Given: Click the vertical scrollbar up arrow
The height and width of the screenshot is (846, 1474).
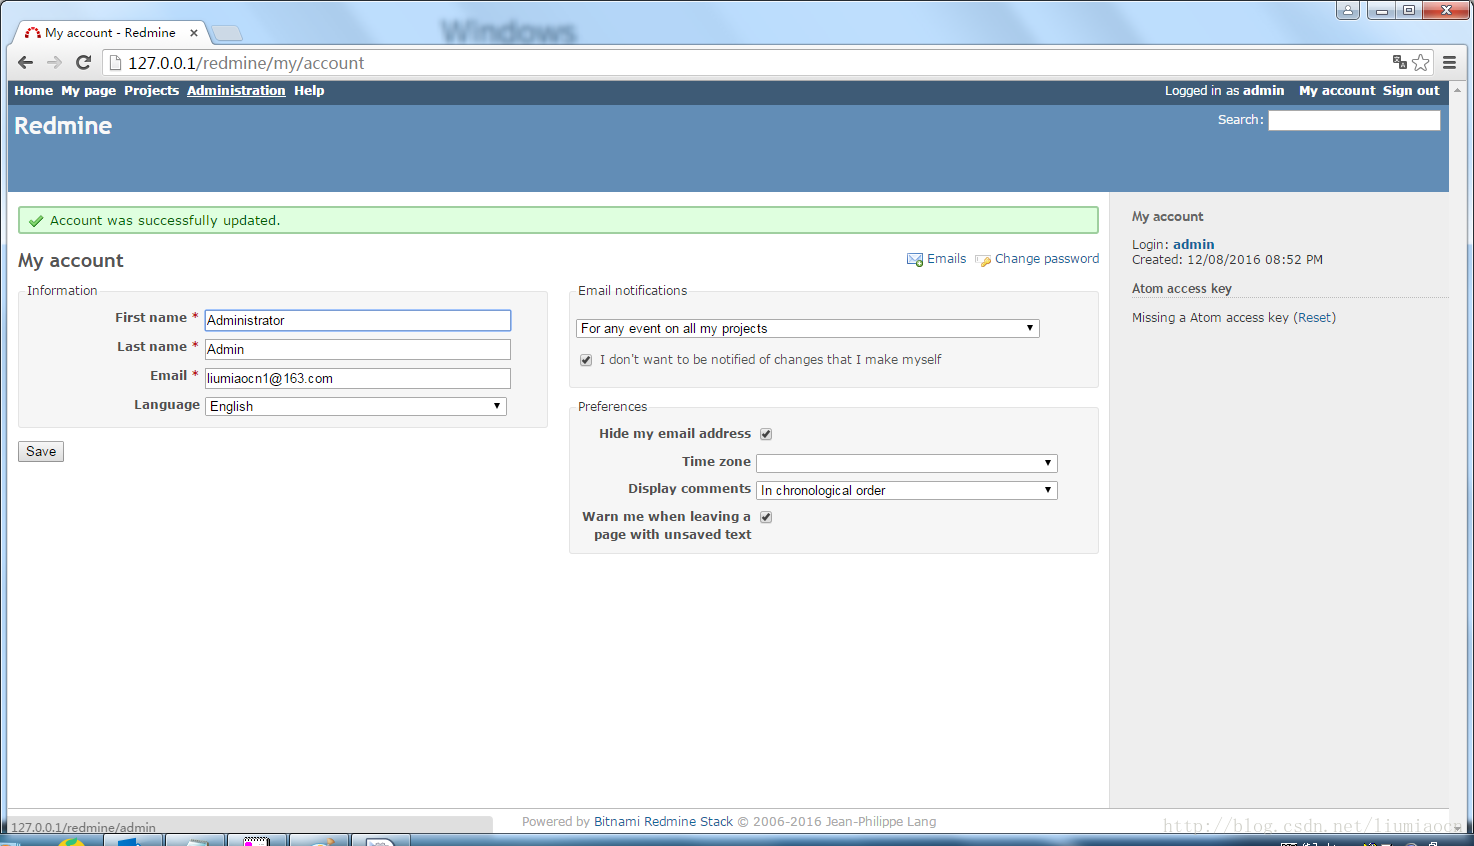Looking at the screenshot, I should pos(1459,88).
